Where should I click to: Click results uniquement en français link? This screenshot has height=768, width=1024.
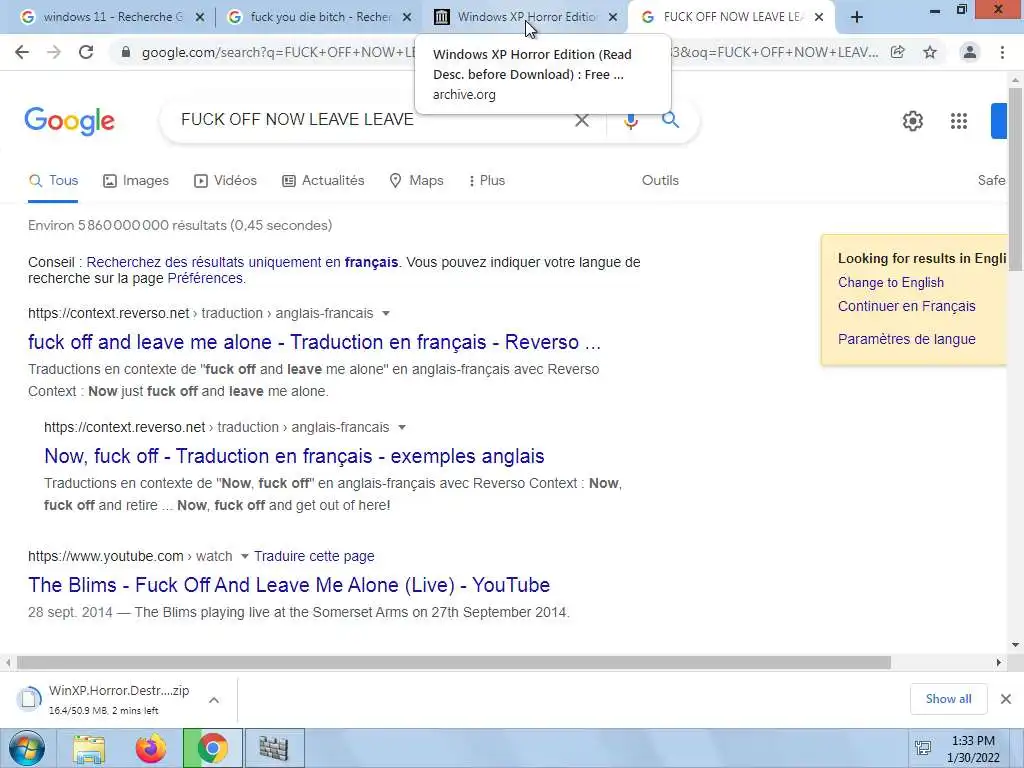pos(242,263)
